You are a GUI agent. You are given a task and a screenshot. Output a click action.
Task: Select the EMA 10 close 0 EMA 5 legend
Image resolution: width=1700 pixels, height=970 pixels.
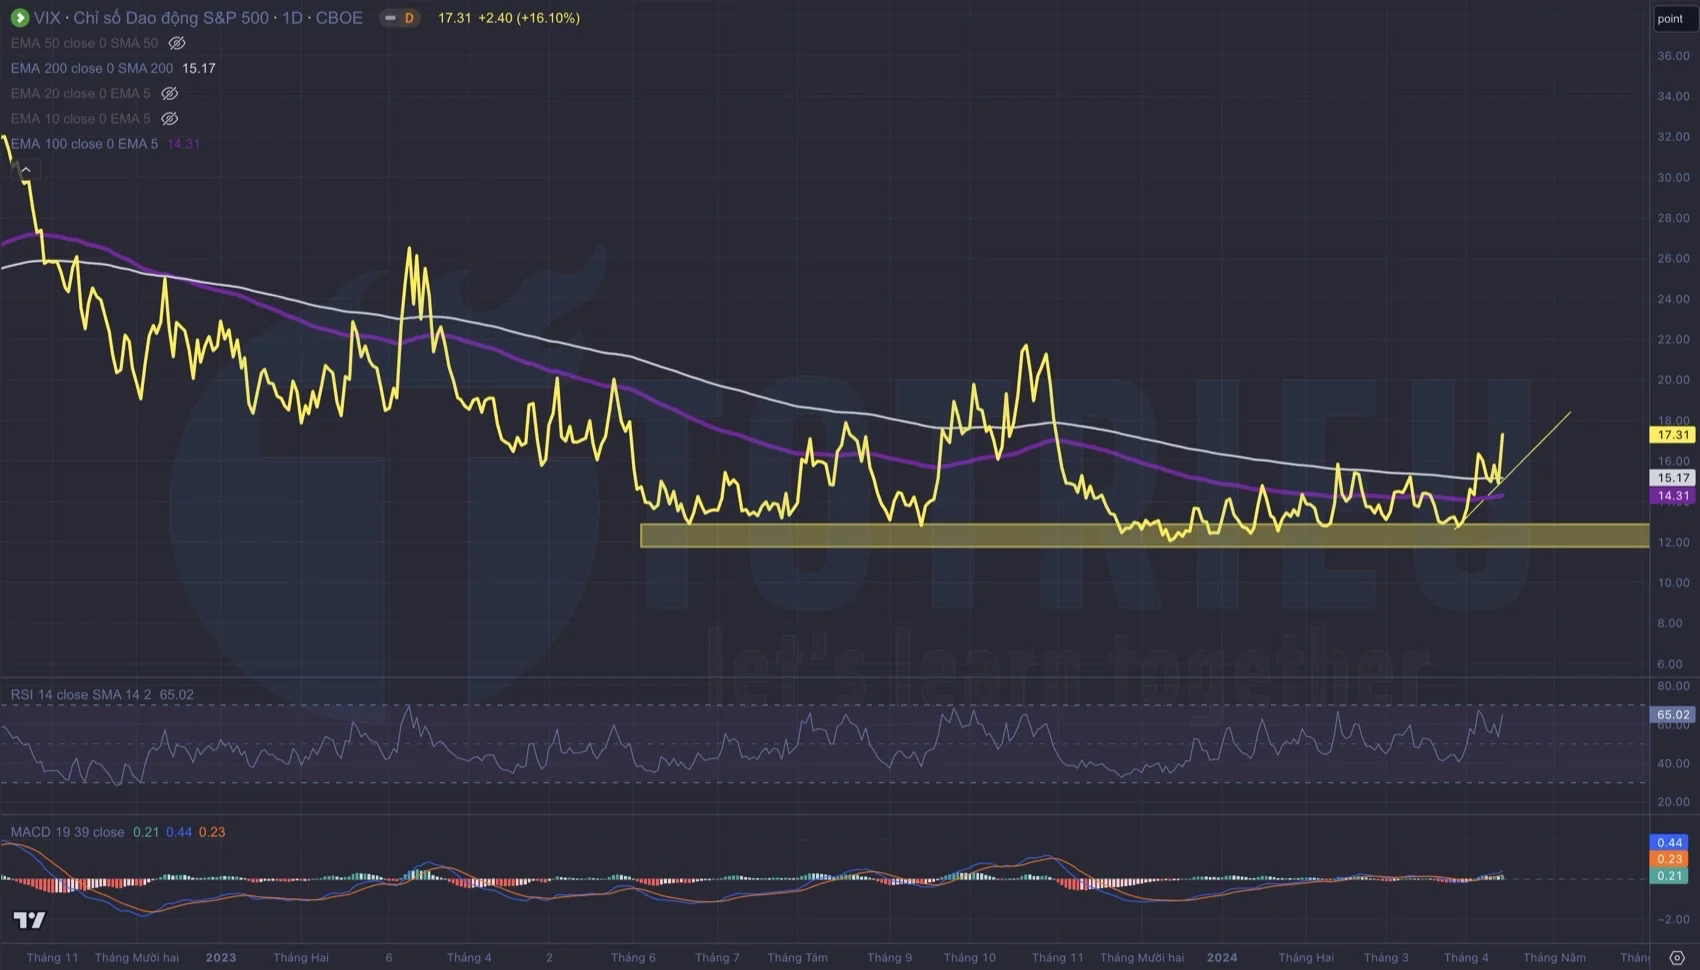81,118
